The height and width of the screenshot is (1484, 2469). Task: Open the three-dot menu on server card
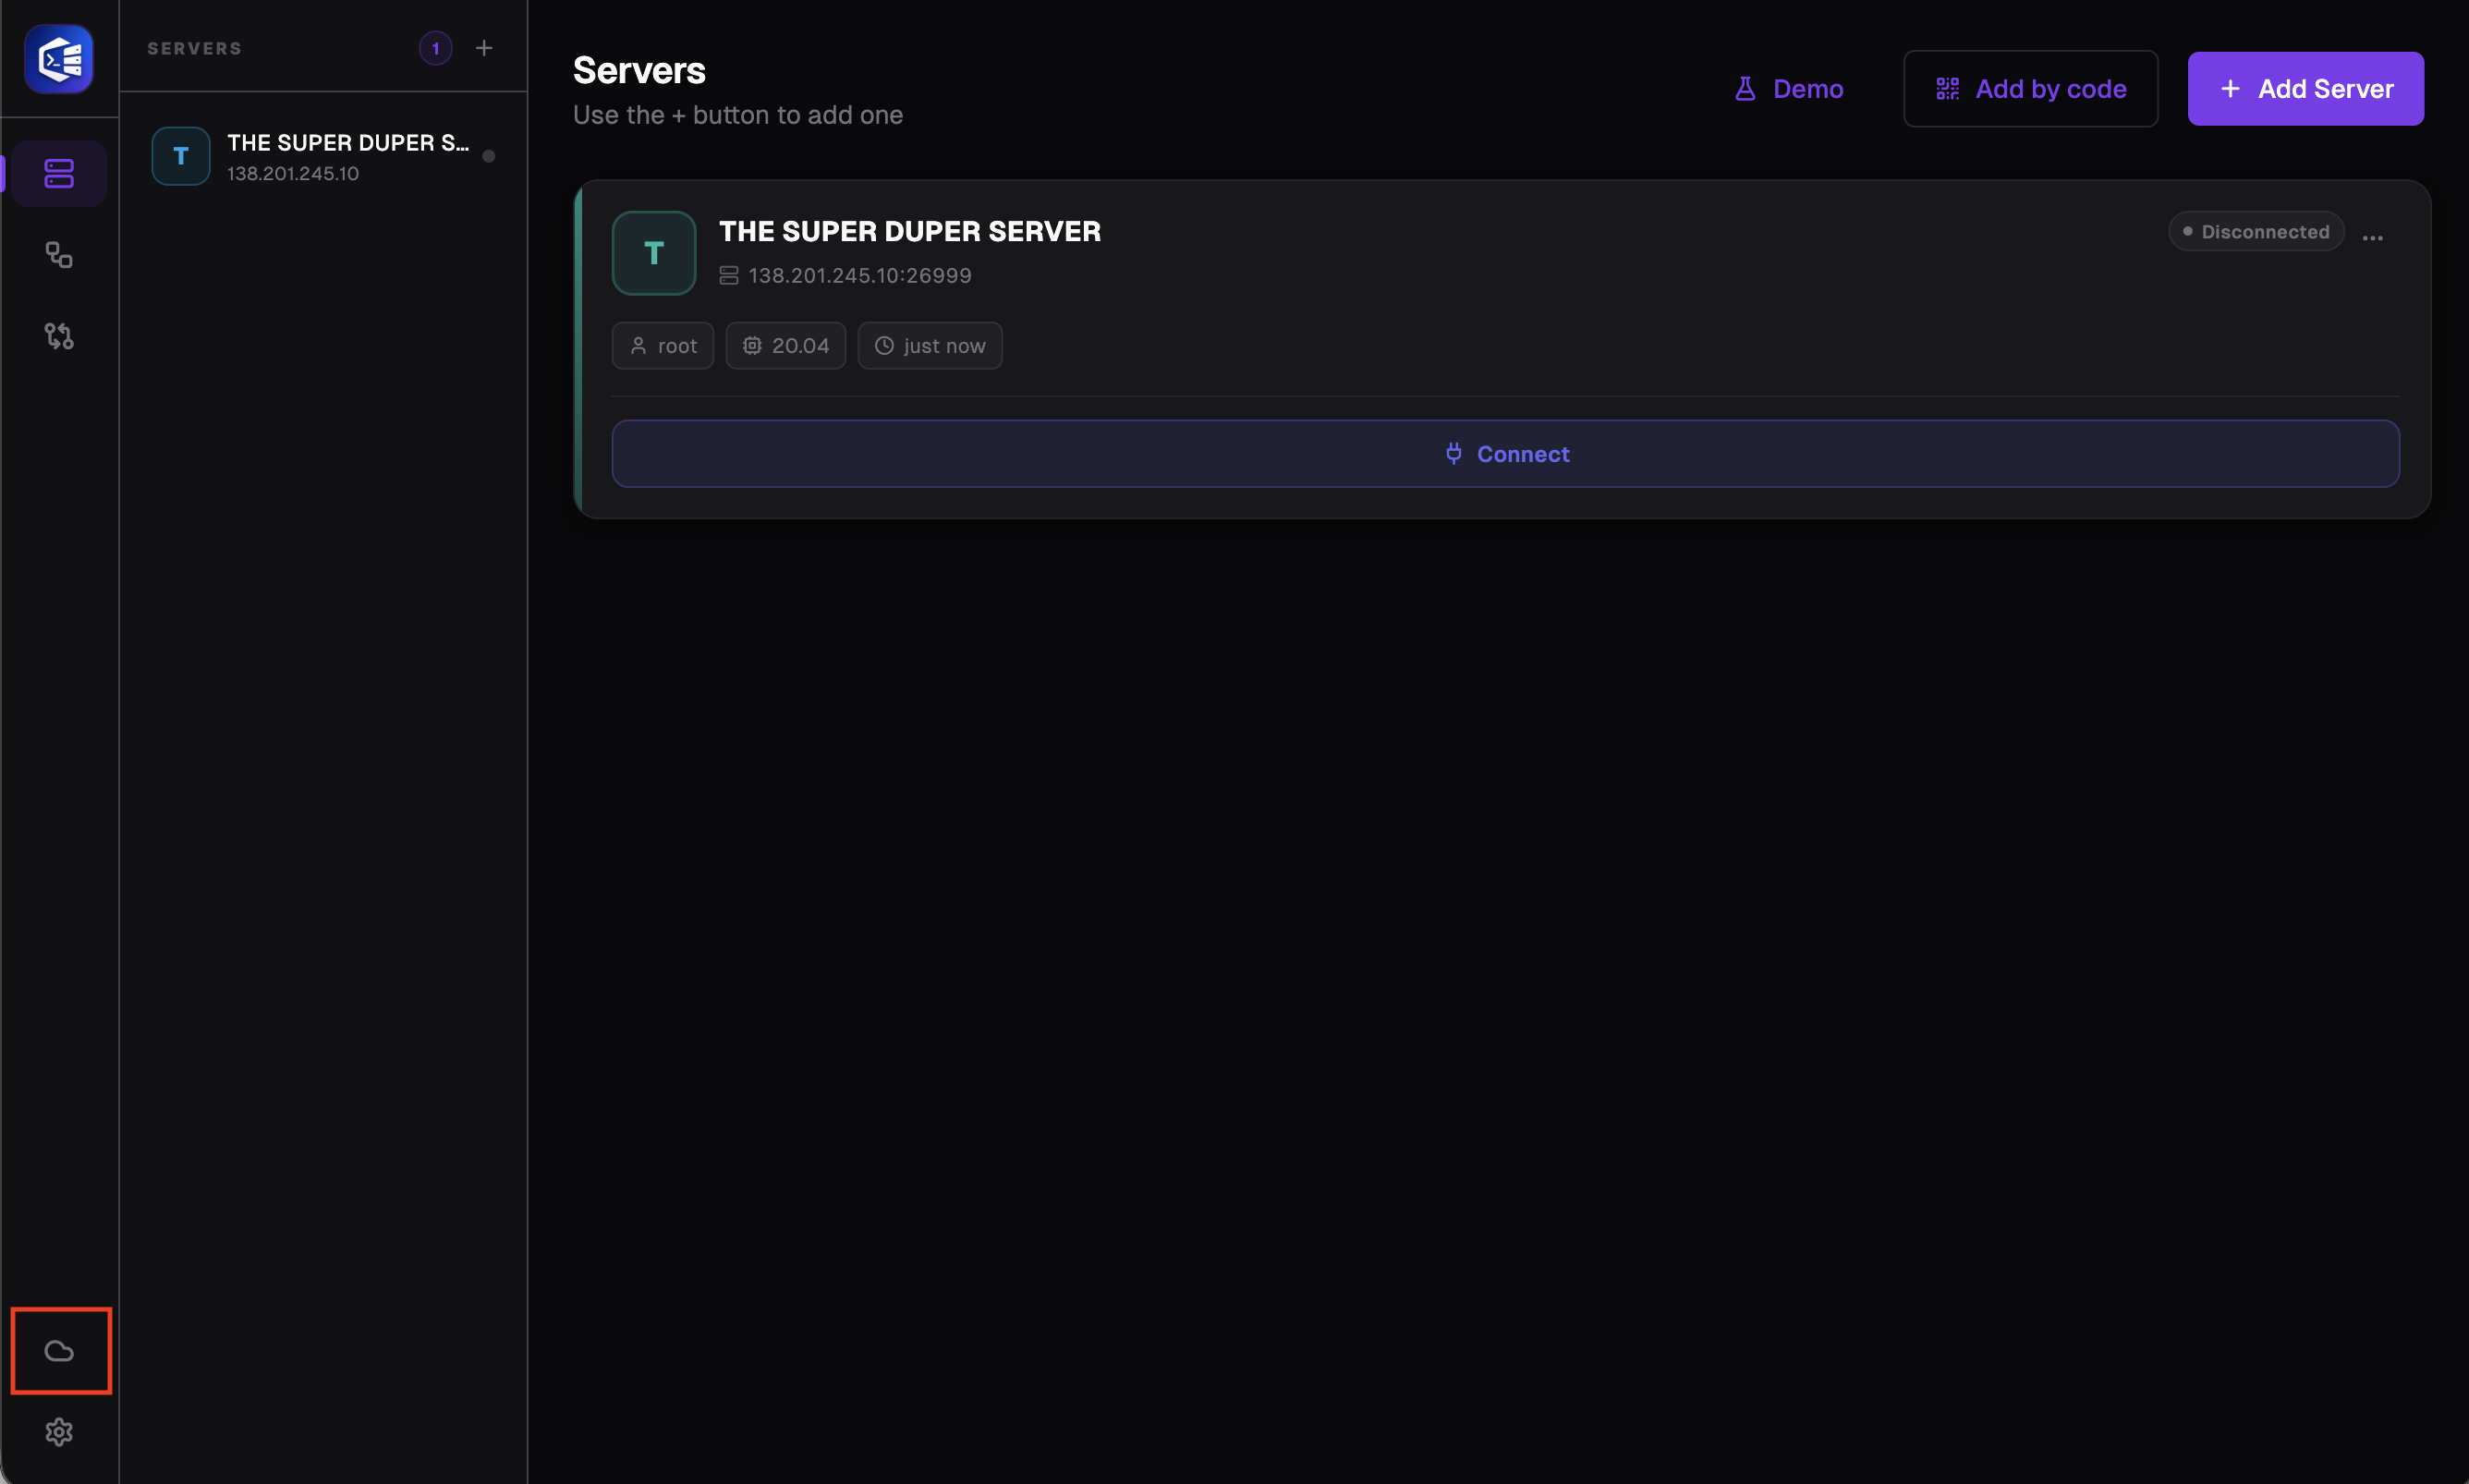coord(2372,237)
